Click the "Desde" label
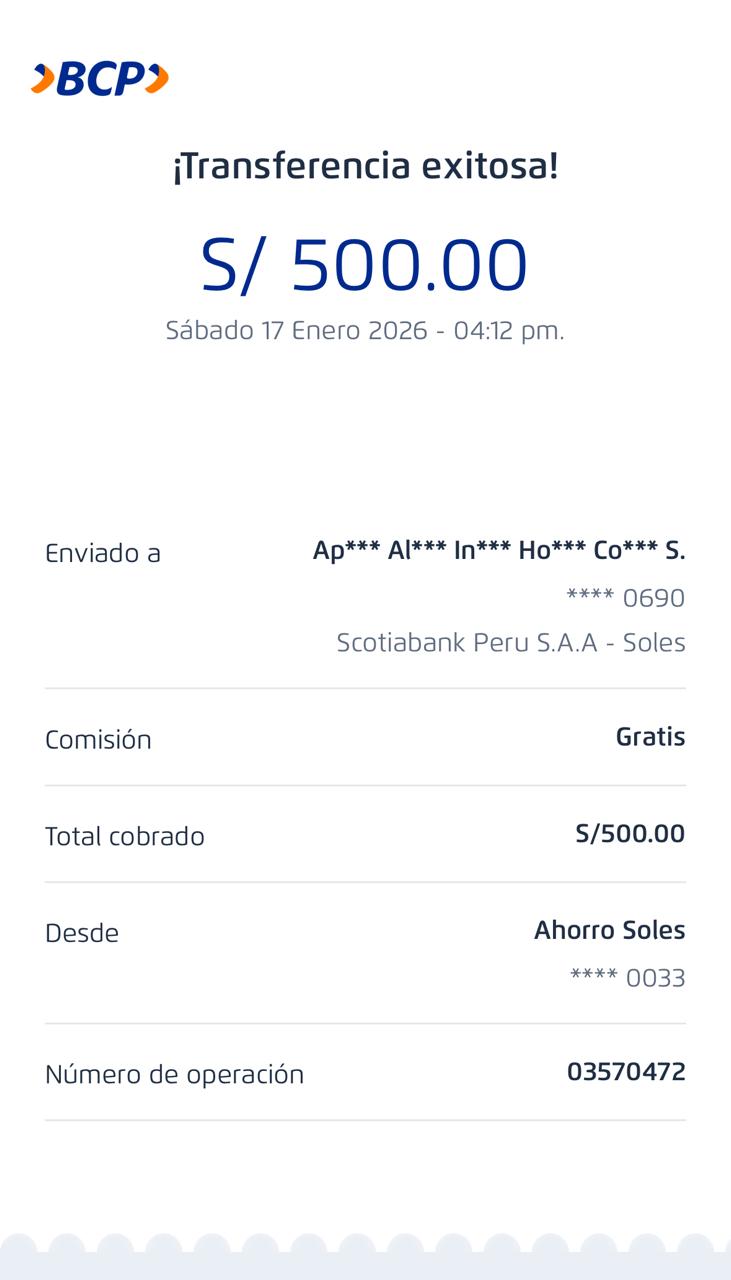This screenshot has height=1280, width=731. click(x=82, y=934)
